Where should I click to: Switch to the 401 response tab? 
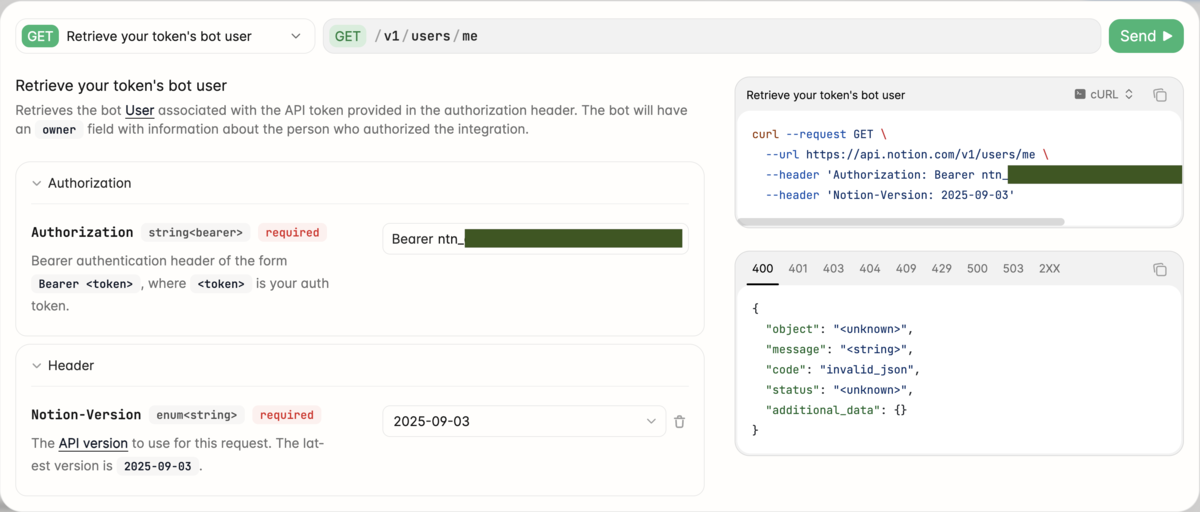(x=798, y=269)
